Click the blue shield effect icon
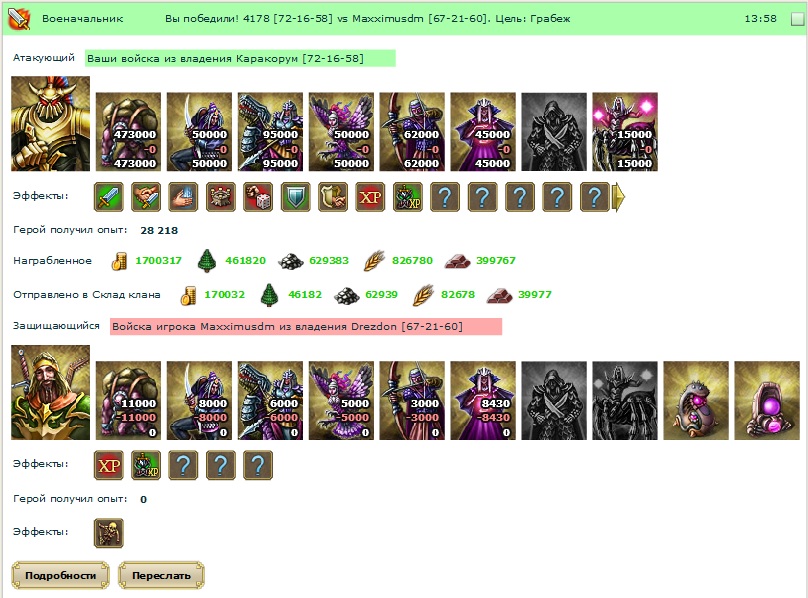Screen dimensions: 808x598 click(x=296, y=197)
